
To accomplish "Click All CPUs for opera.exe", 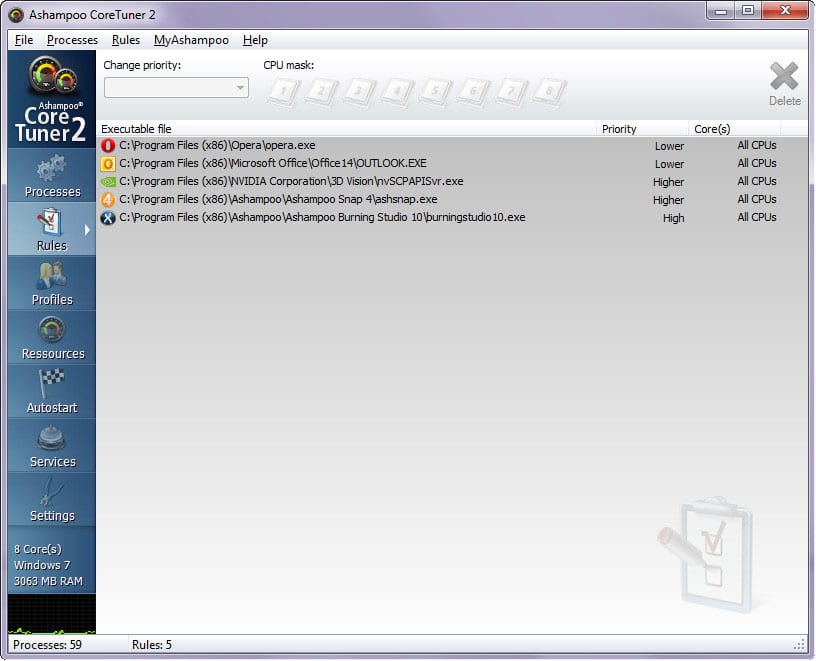I will pos(757,146).
